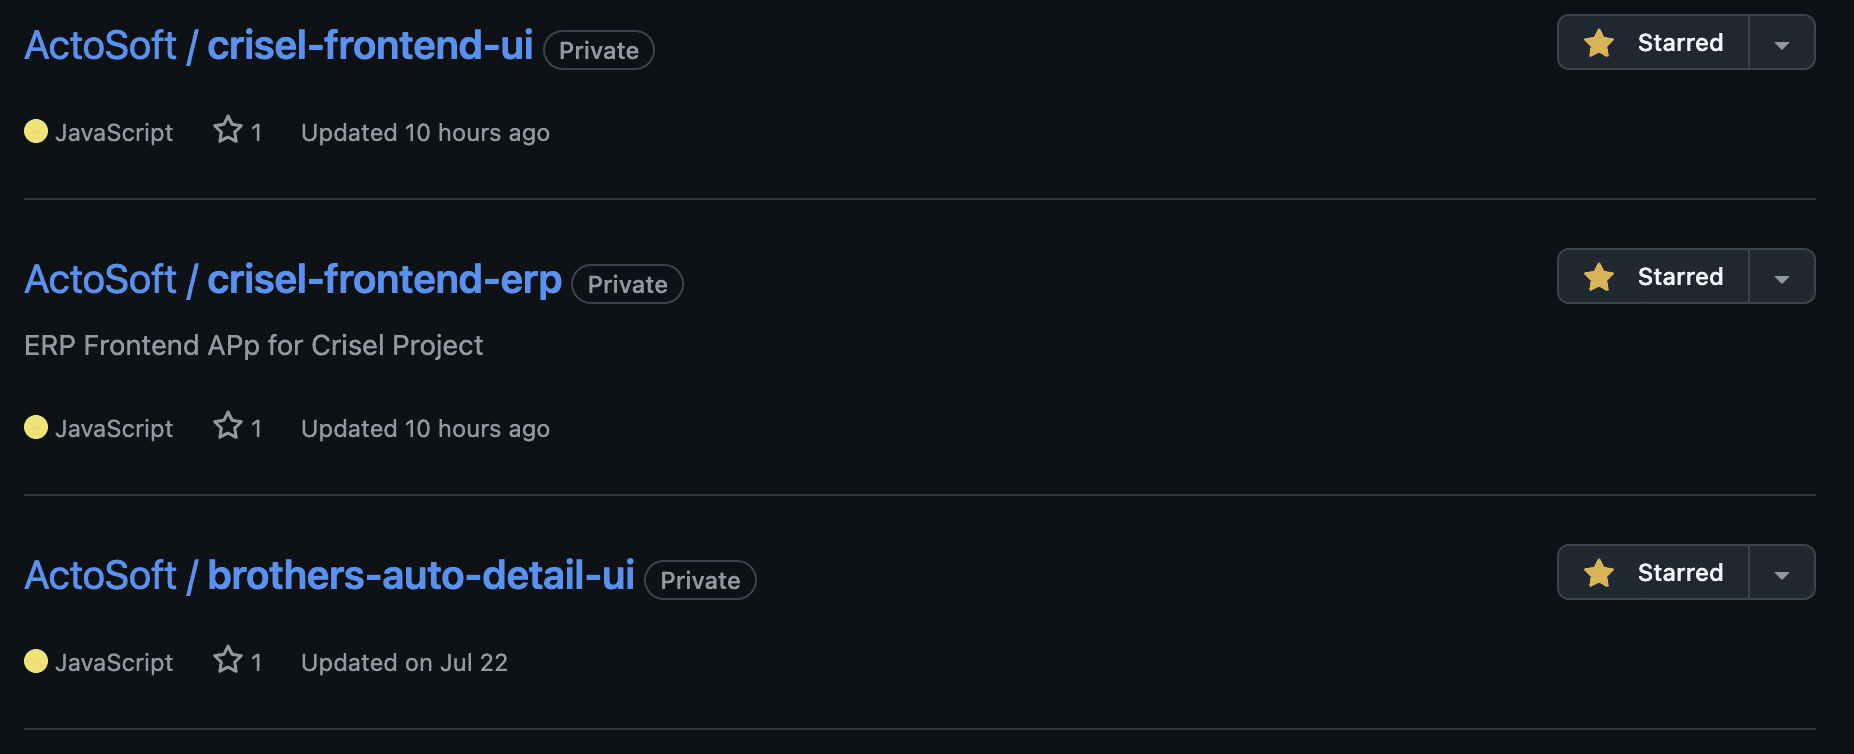Unstar the crisel-frontend-ui repository
Screen dimensions: 1854x754
point(1653,43)
